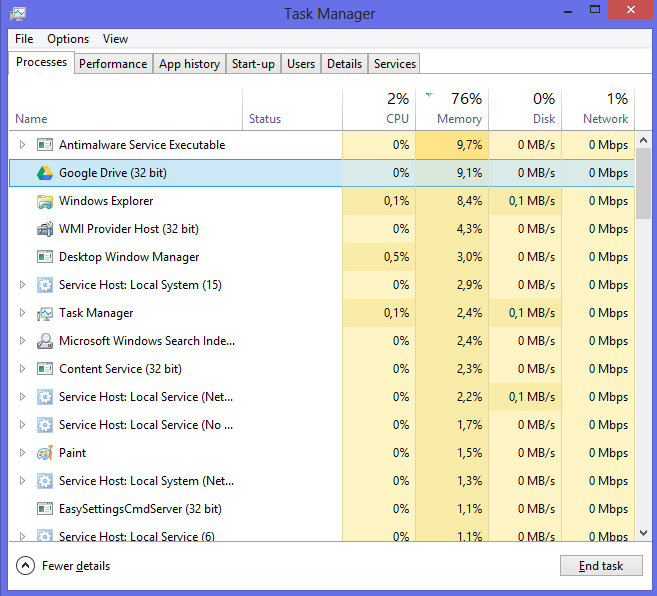The image size is (657, 596).
Task: Expand Service Host: Local System (15)
Action: 23,285
